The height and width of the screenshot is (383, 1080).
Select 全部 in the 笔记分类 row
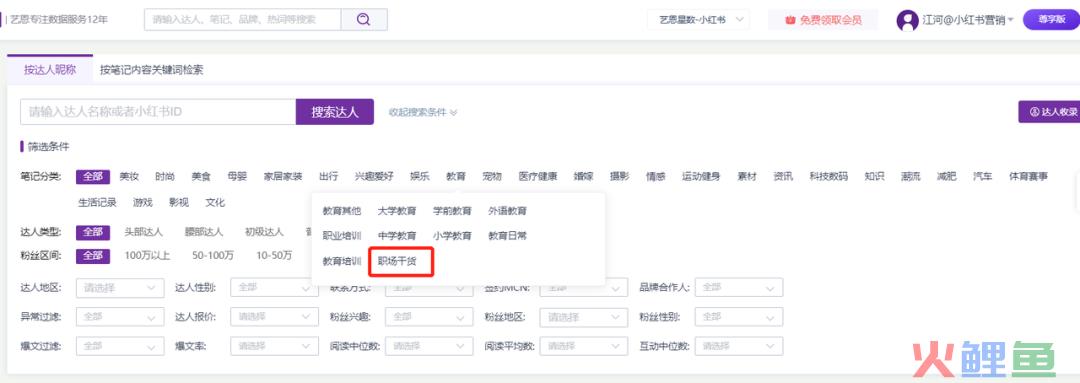pos(93,176)
